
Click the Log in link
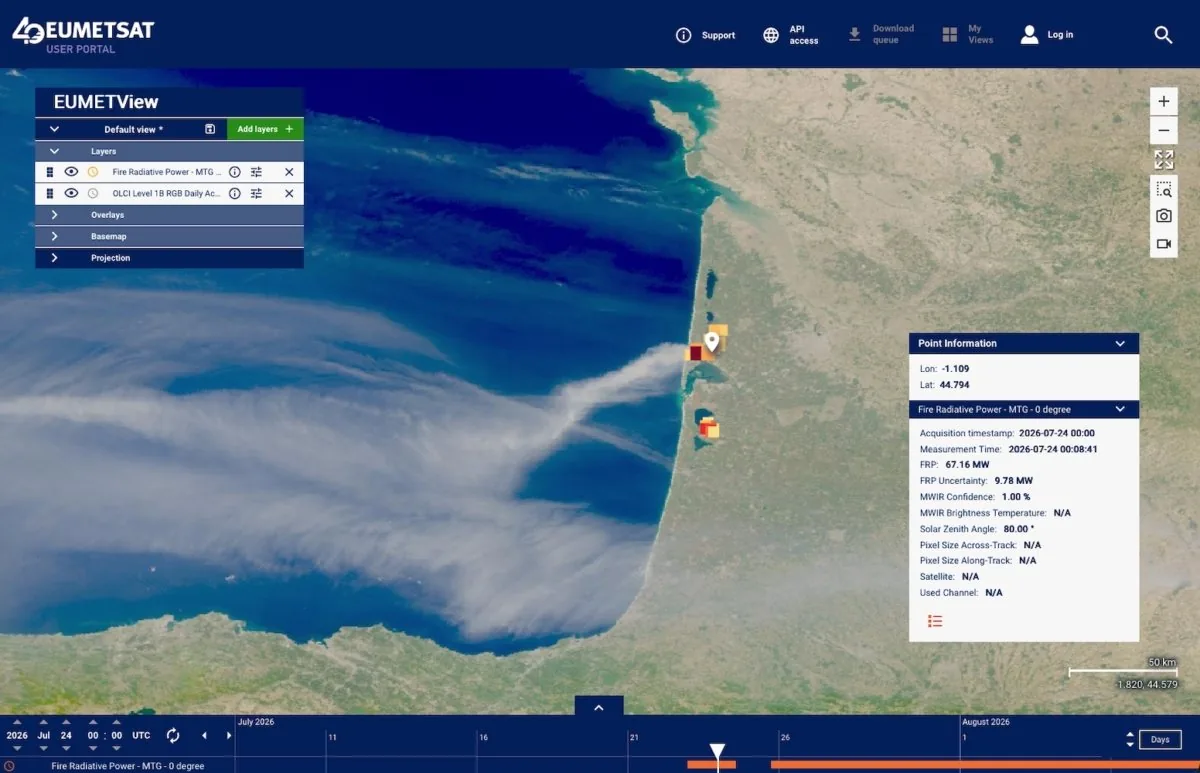click(x=1060, y=35)
